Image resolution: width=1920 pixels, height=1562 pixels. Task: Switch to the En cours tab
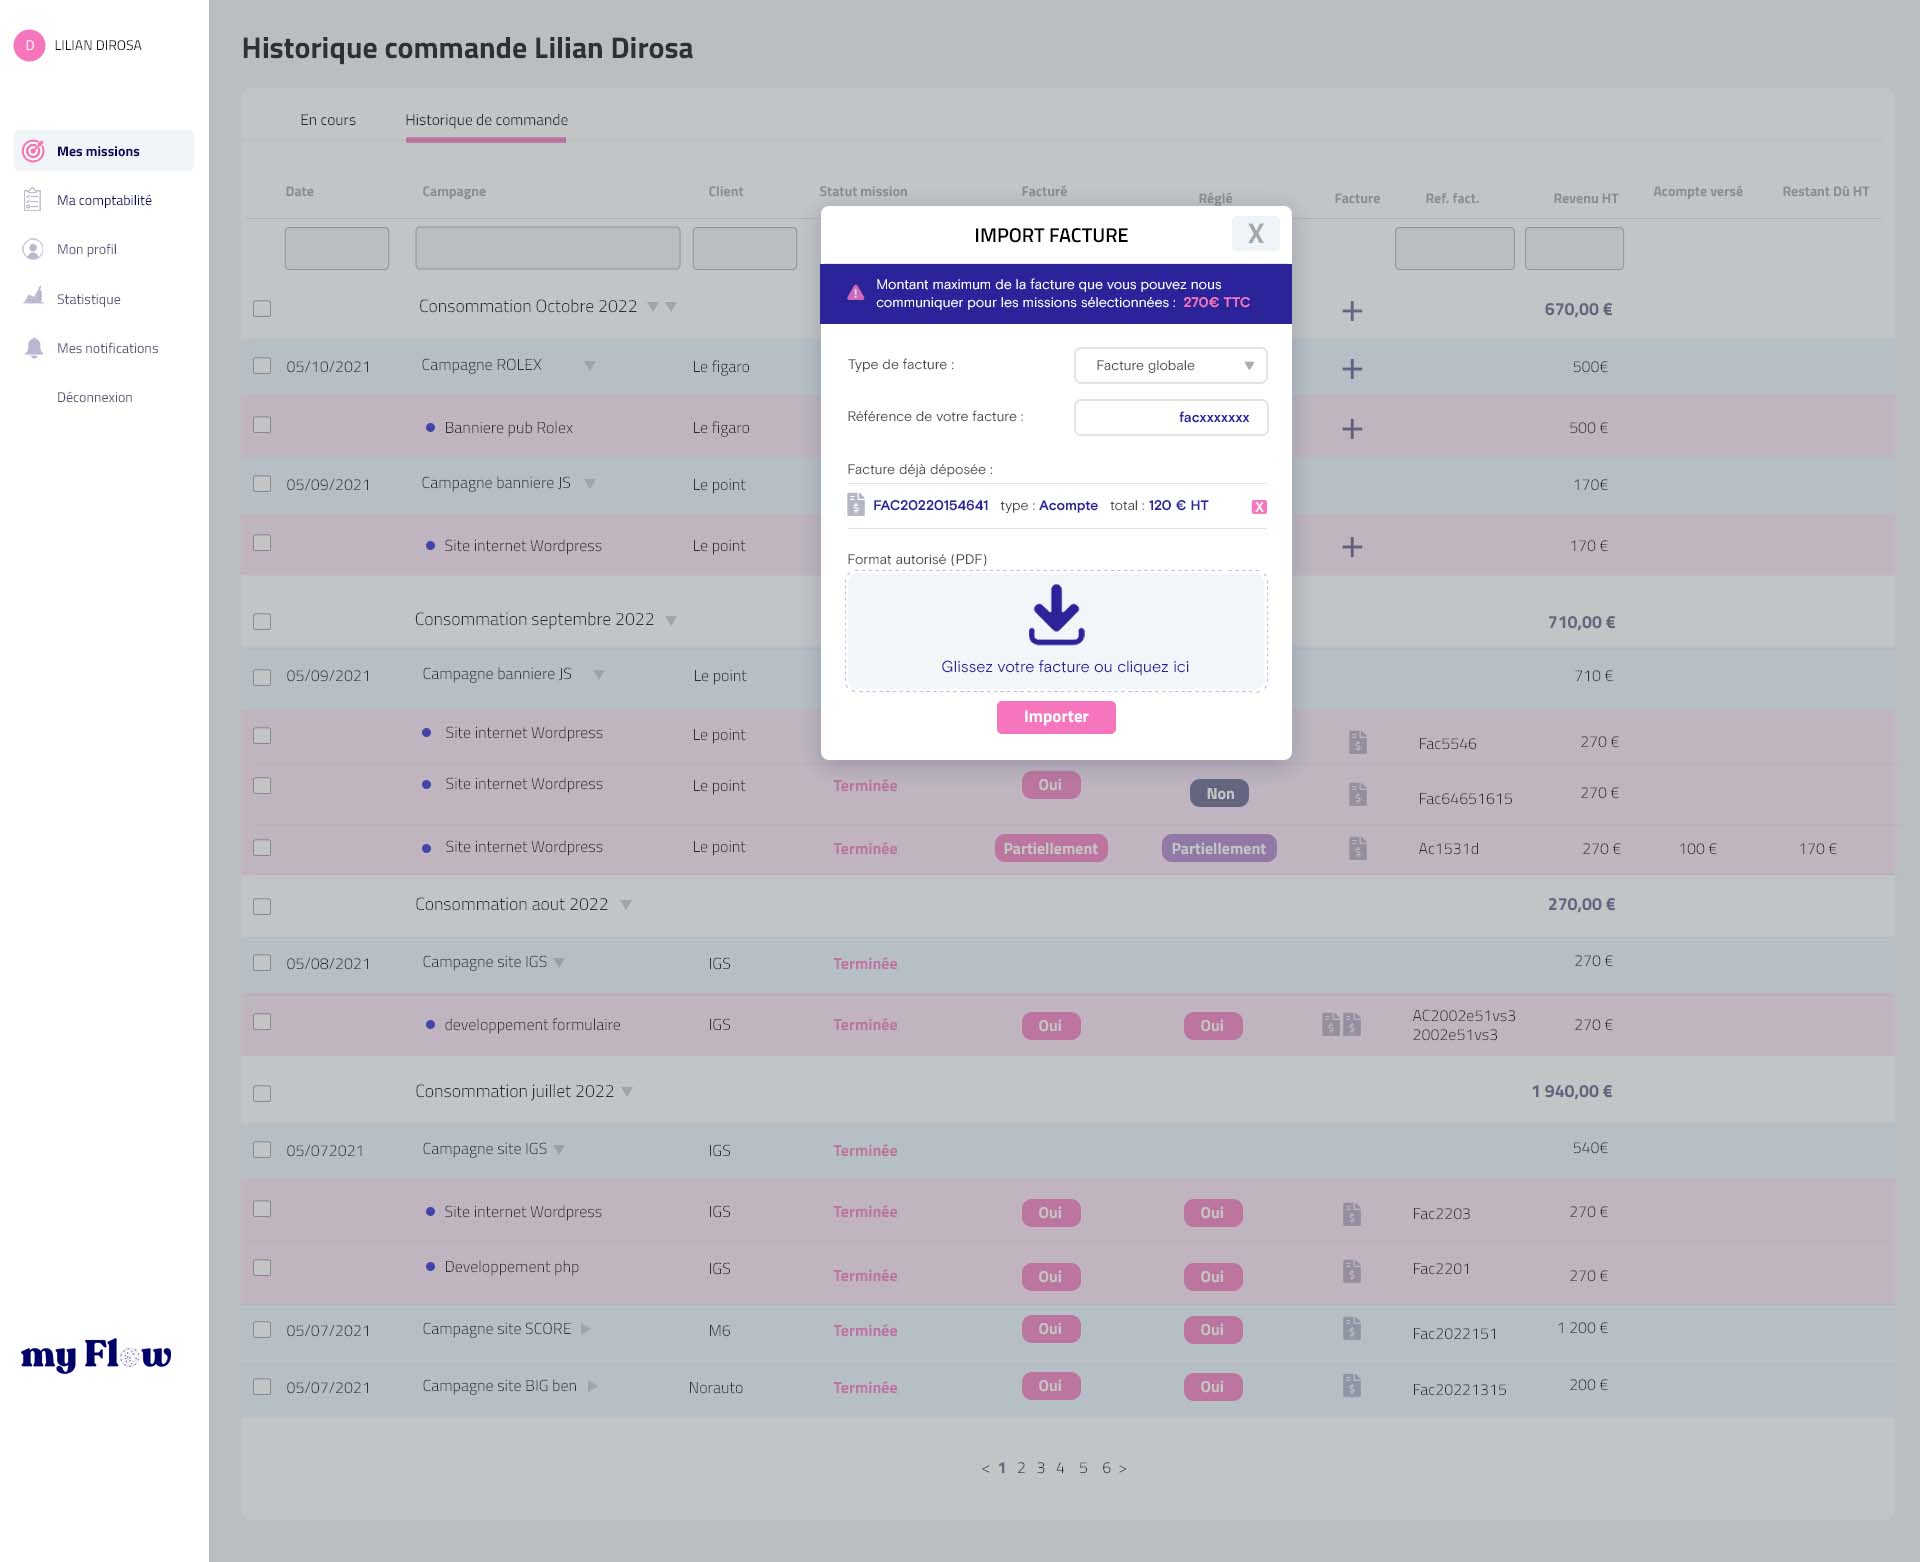pos(328,120)
